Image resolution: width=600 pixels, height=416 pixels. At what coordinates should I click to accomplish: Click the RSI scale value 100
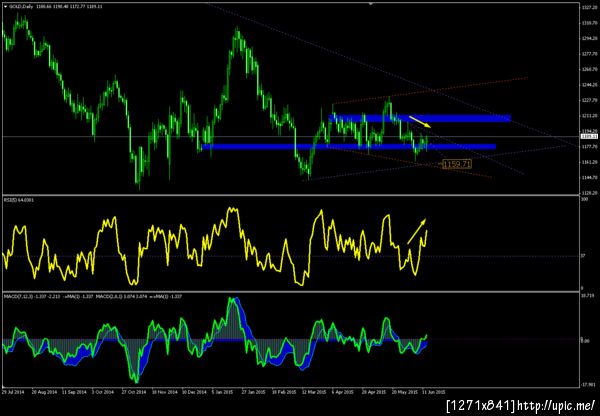coord(584,200)
